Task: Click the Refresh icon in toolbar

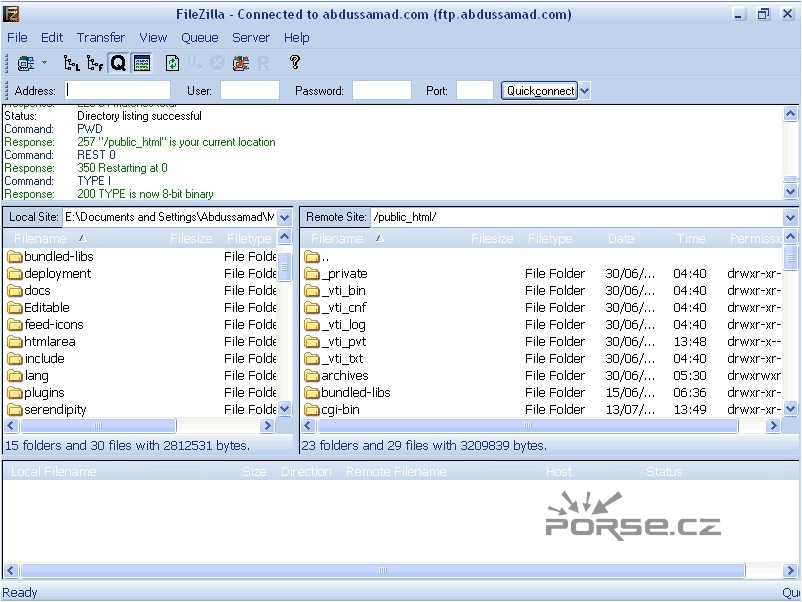Action: pyautogui.click(x=172, y=63)
